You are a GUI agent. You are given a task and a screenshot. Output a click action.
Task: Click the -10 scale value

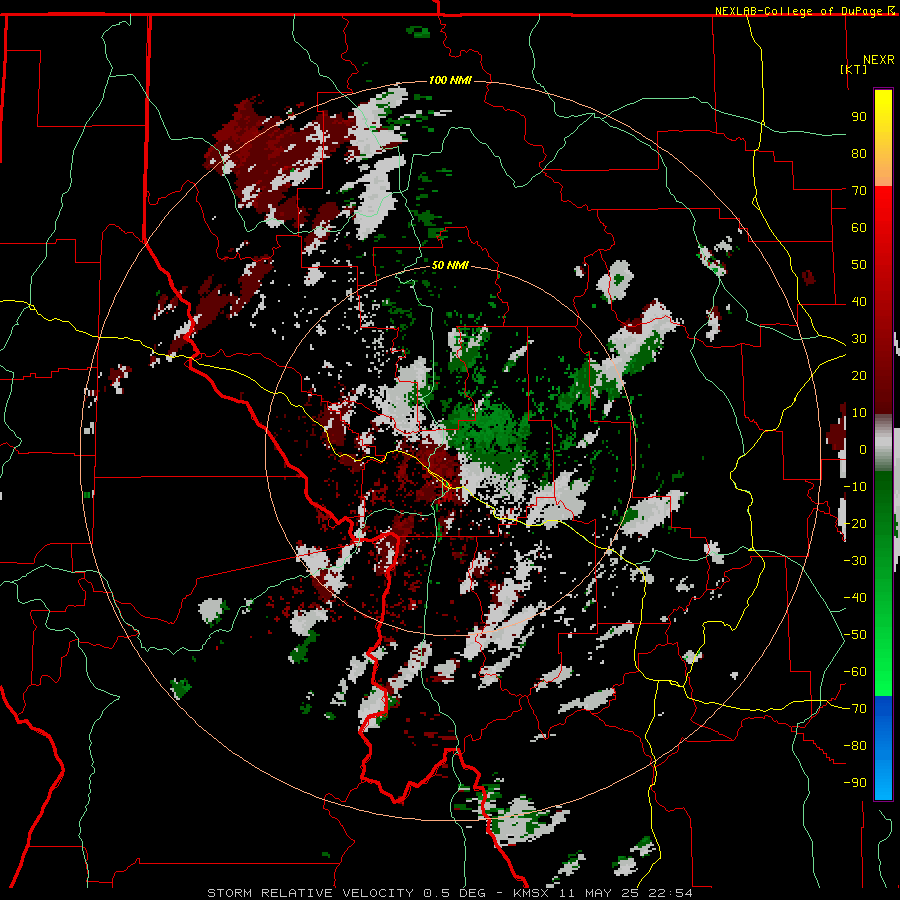pyautogui.click(x=855, y=487)
